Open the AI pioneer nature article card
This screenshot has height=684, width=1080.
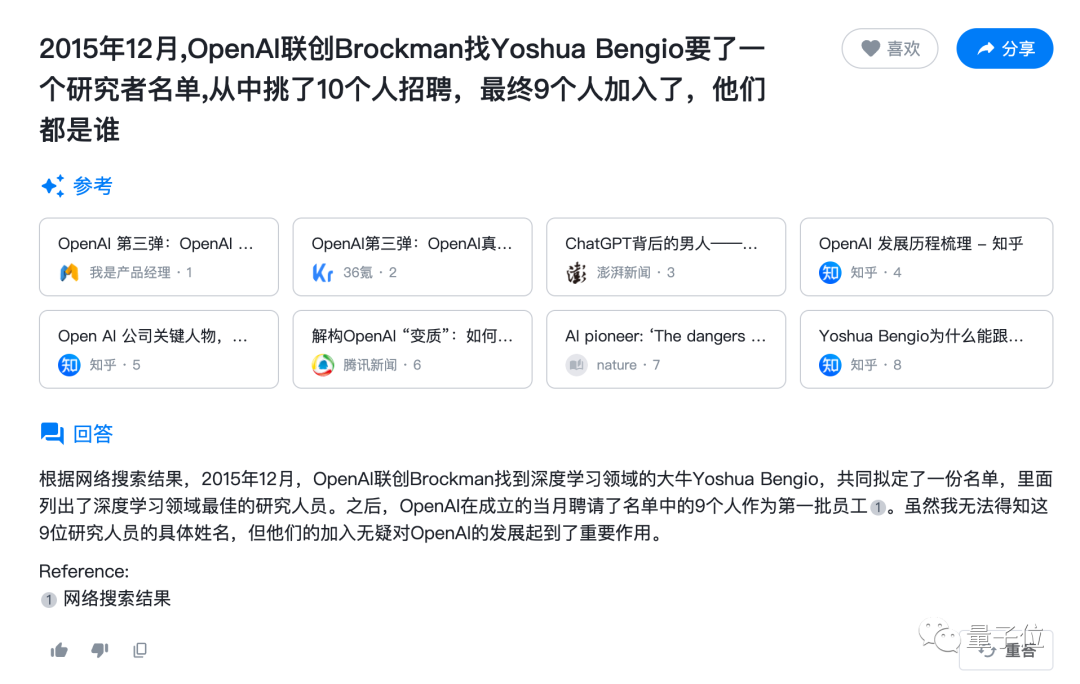(x=666, y=349)
